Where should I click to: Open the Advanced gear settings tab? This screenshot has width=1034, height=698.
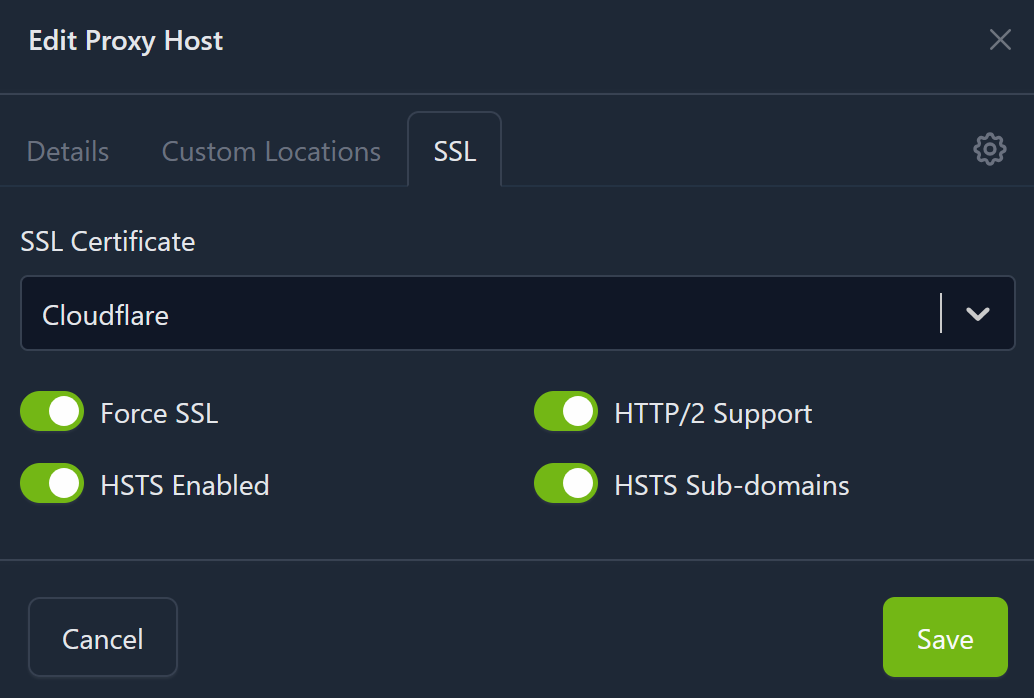989,149
